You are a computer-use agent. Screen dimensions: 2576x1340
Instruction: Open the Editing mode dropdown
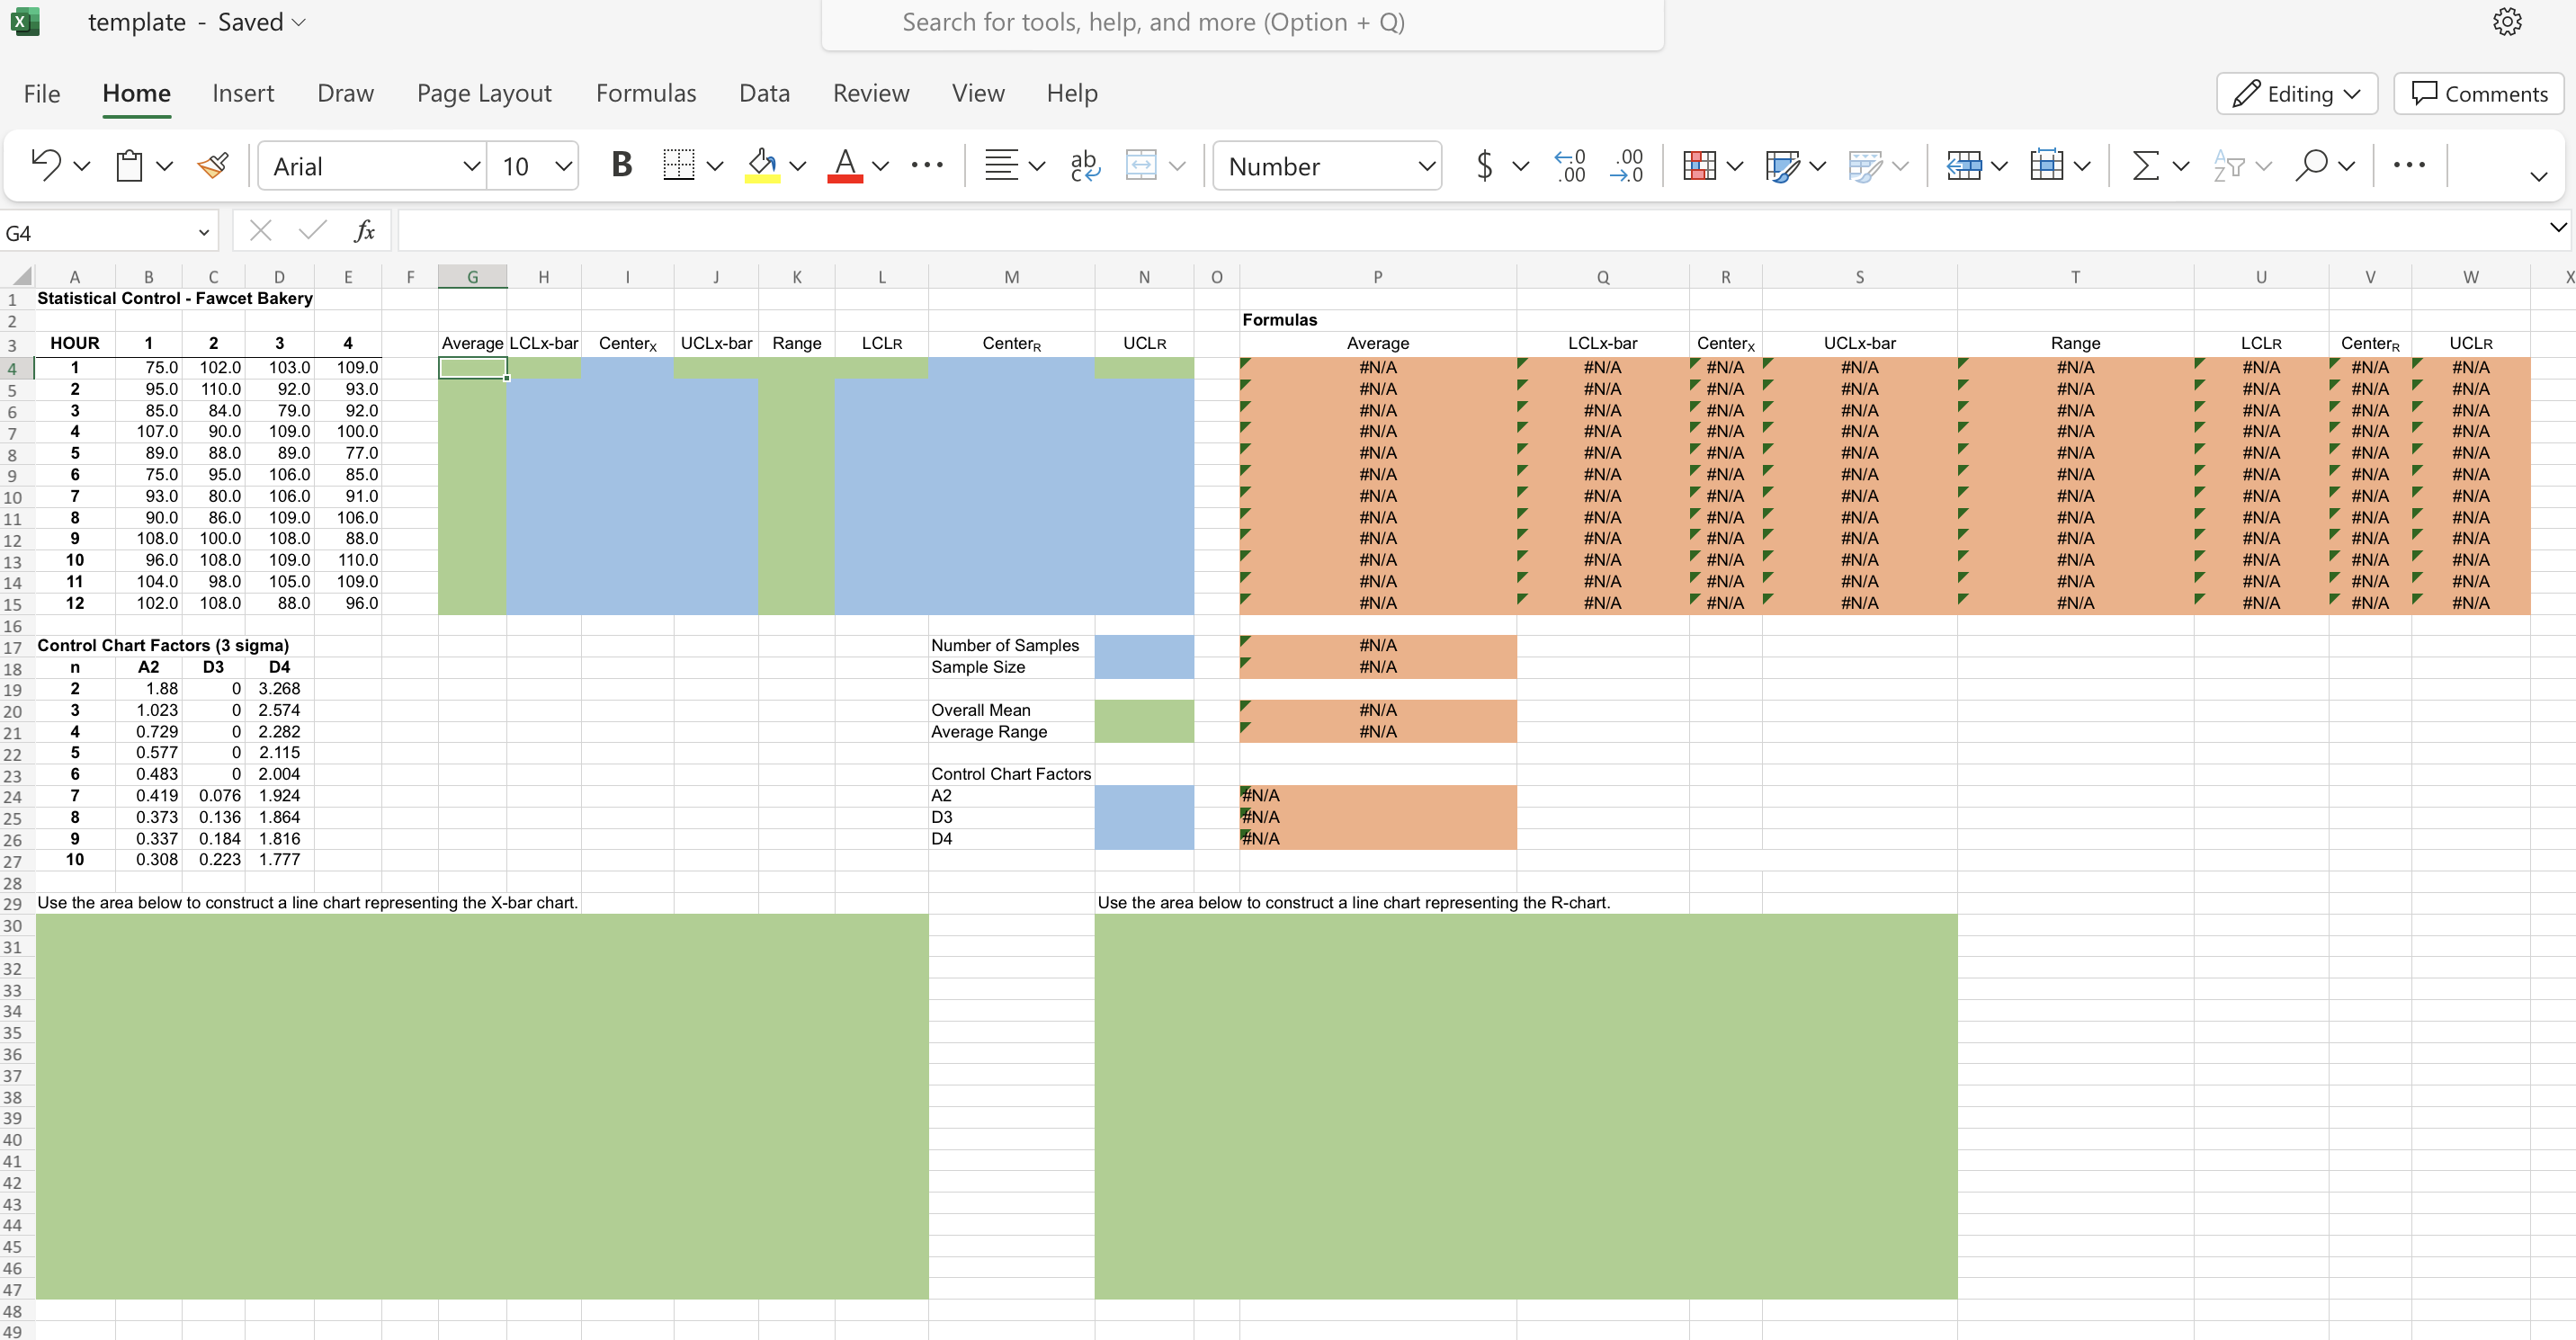(x=2296, y=94)
